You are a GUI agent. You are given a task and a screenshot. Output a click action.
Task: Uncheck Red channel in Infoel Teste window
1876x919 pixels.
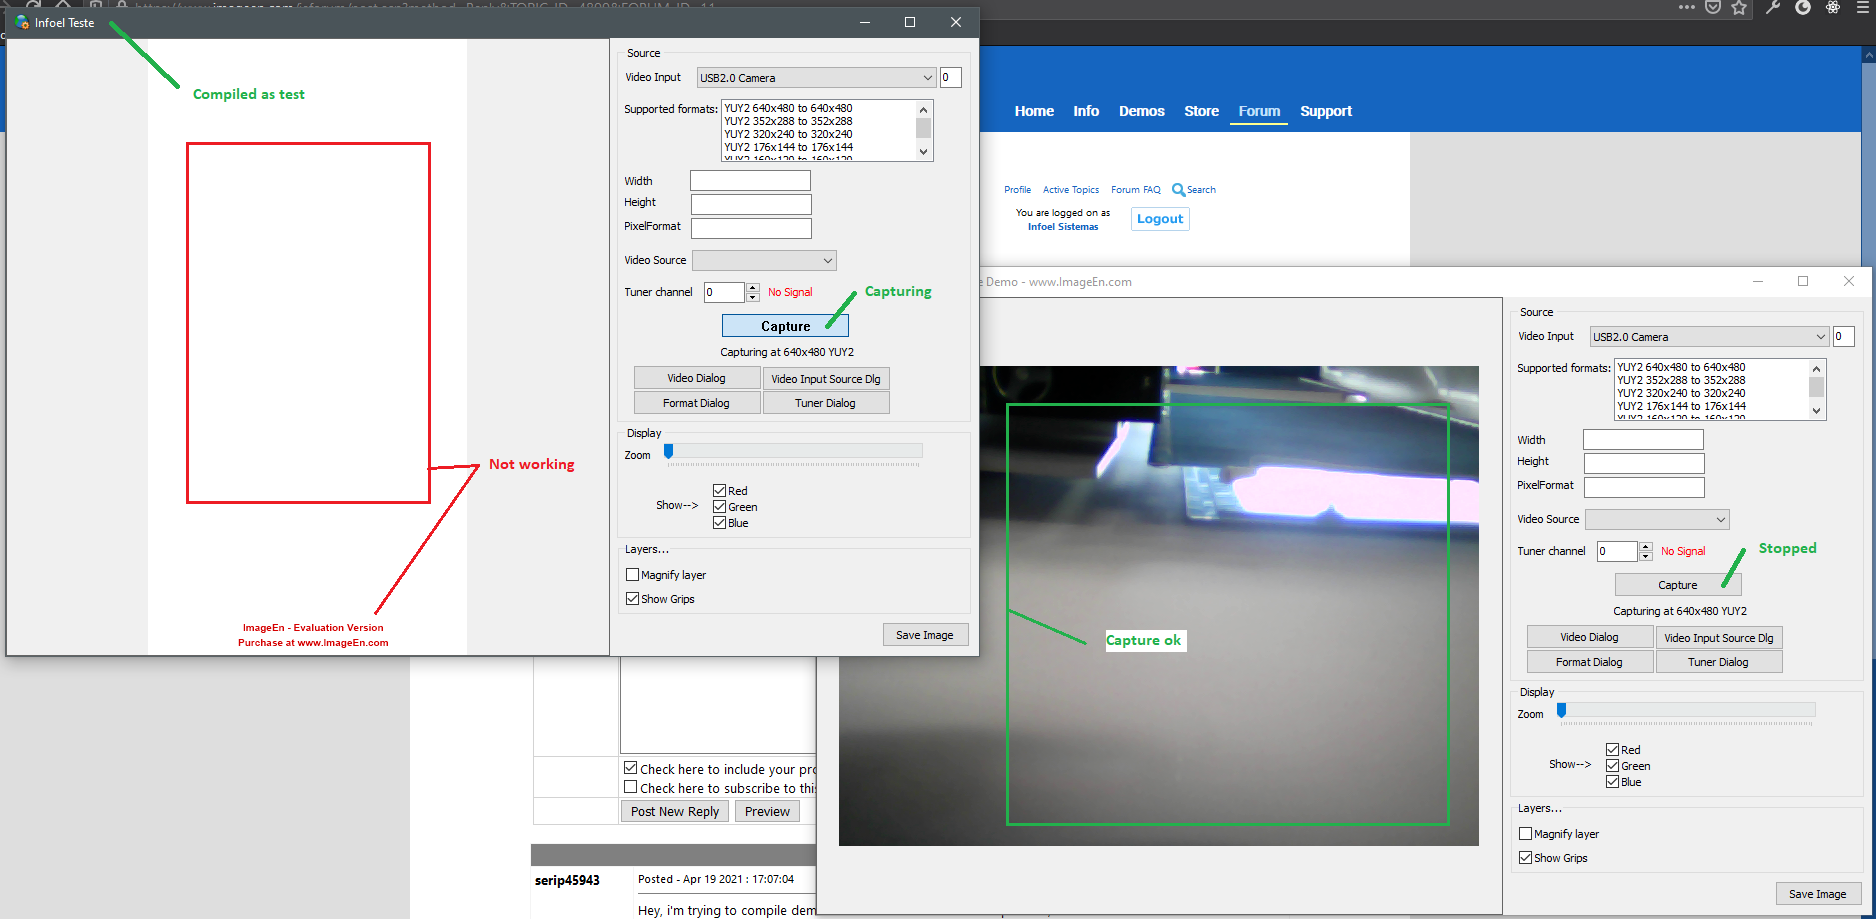[x=719, y=491]
